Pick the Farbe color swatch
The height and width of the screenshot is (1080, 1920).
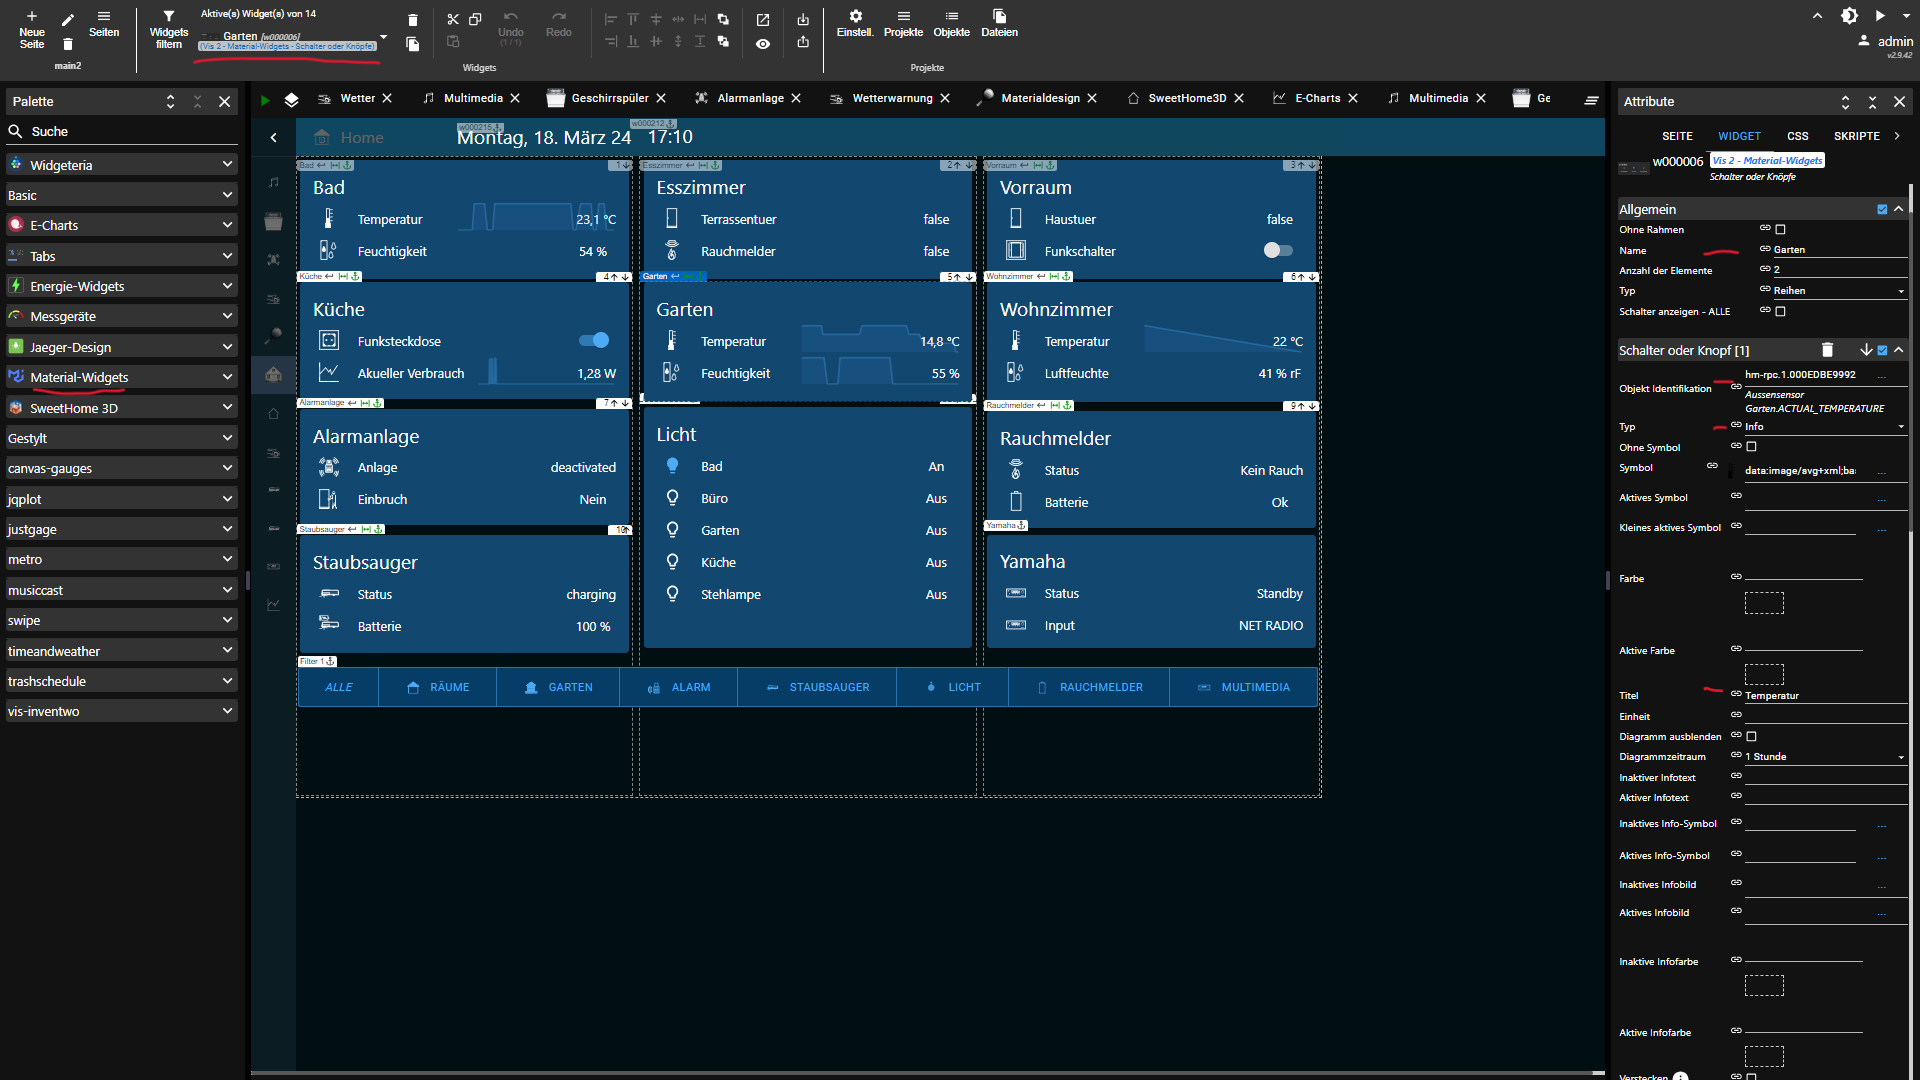pos(1764,603)
